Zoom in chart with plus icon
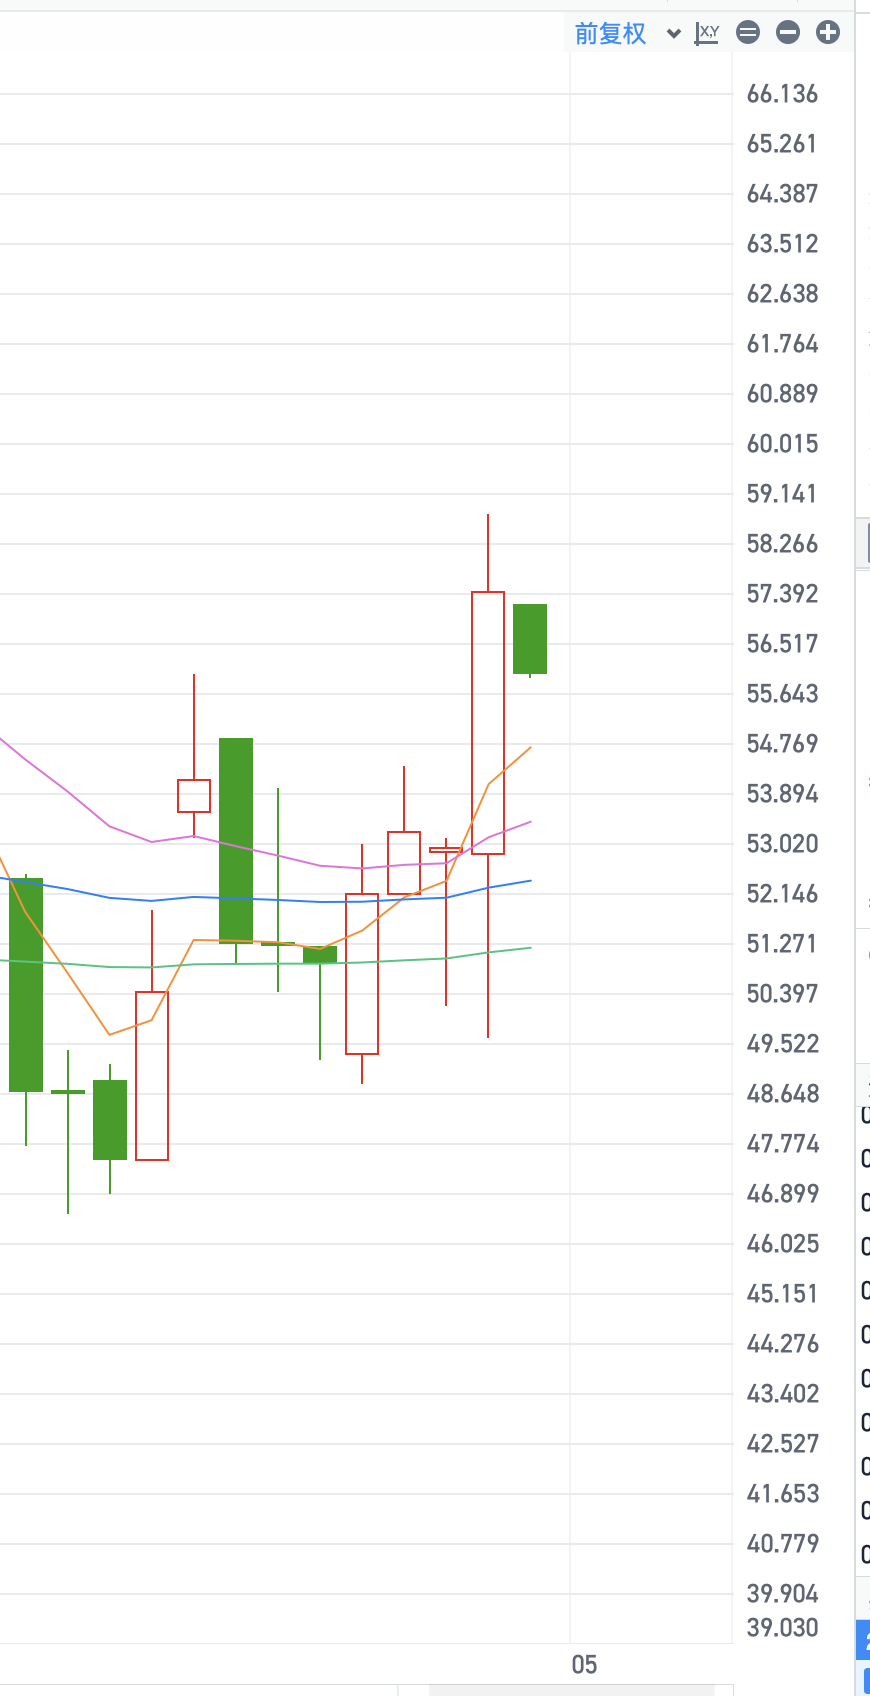The width and height of the screenshot is (870, 1696). [x=828, y=33]
